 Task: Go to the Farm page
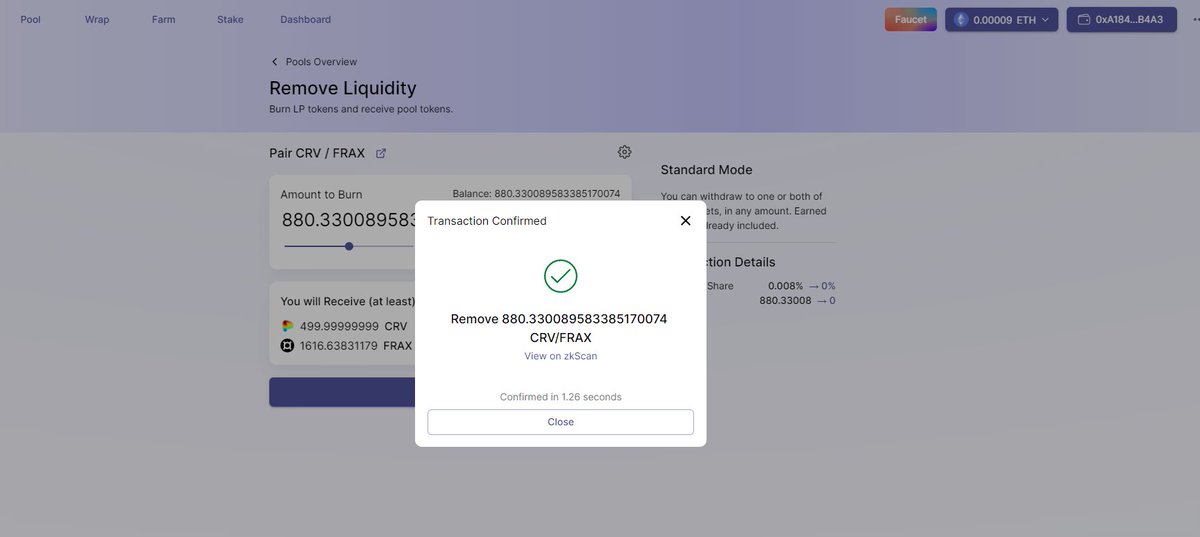click(163, 19)
